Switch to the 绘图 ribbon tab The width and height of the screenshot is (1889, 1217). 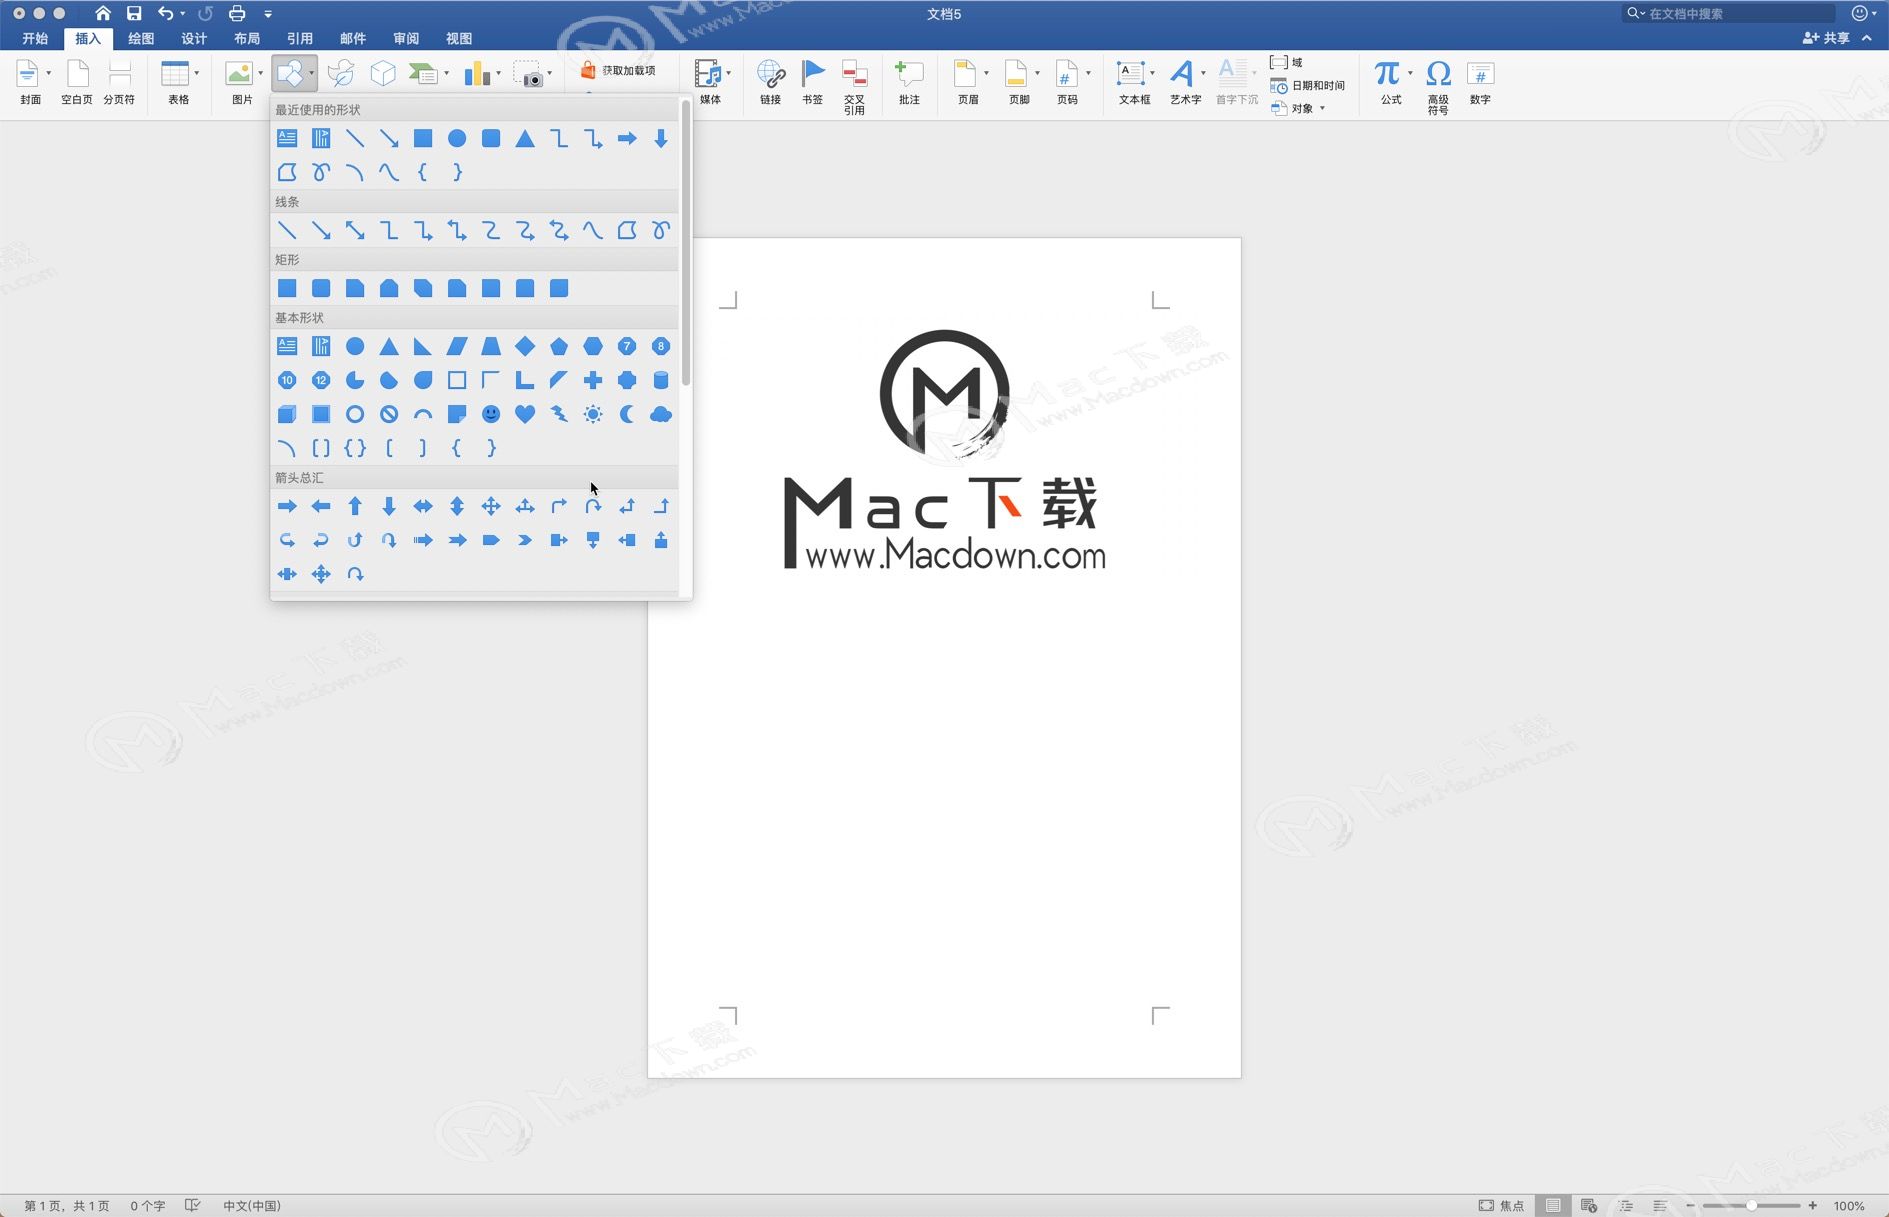(x=141, y=38)
